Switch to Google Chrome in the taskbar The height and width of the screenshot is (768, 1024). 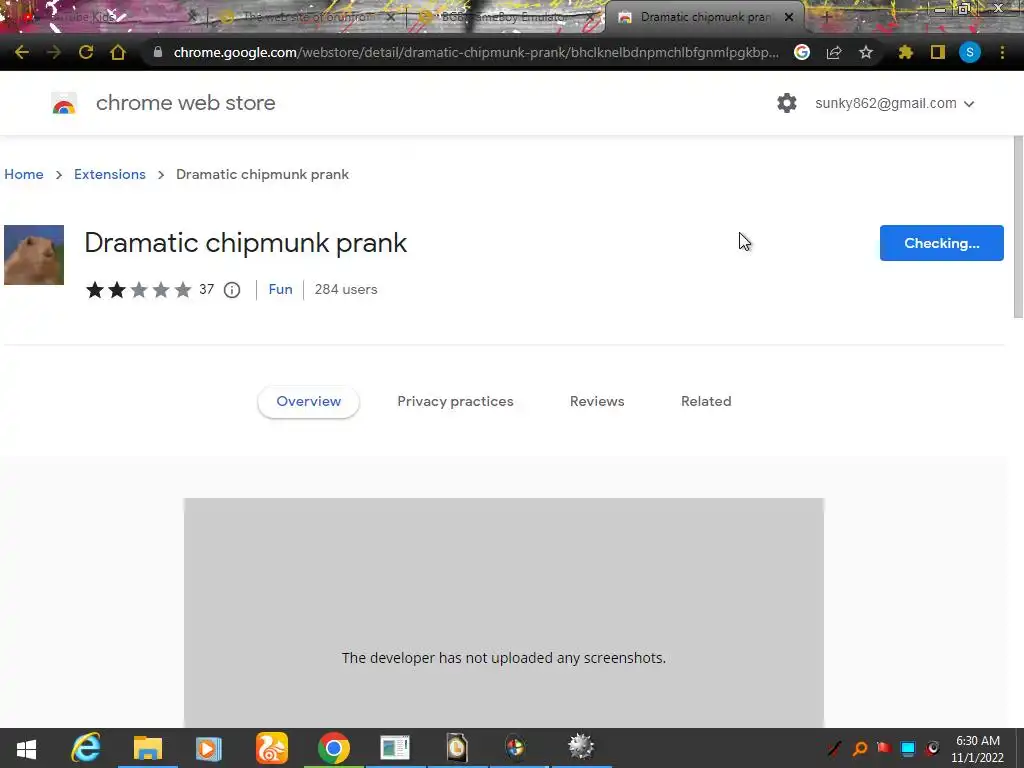point(334,748)
